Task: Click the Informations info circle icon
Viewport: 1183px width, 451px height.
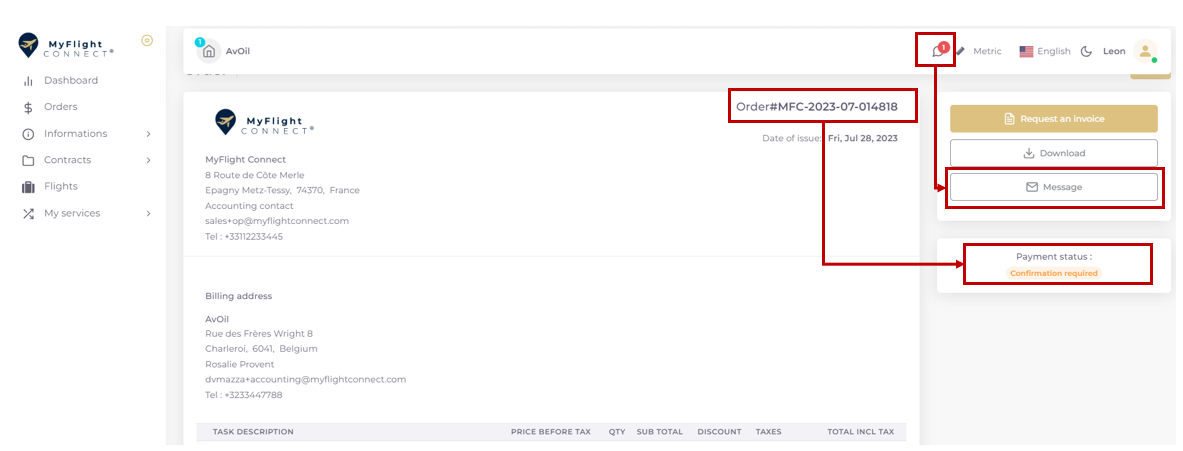Action: [29, 134]
